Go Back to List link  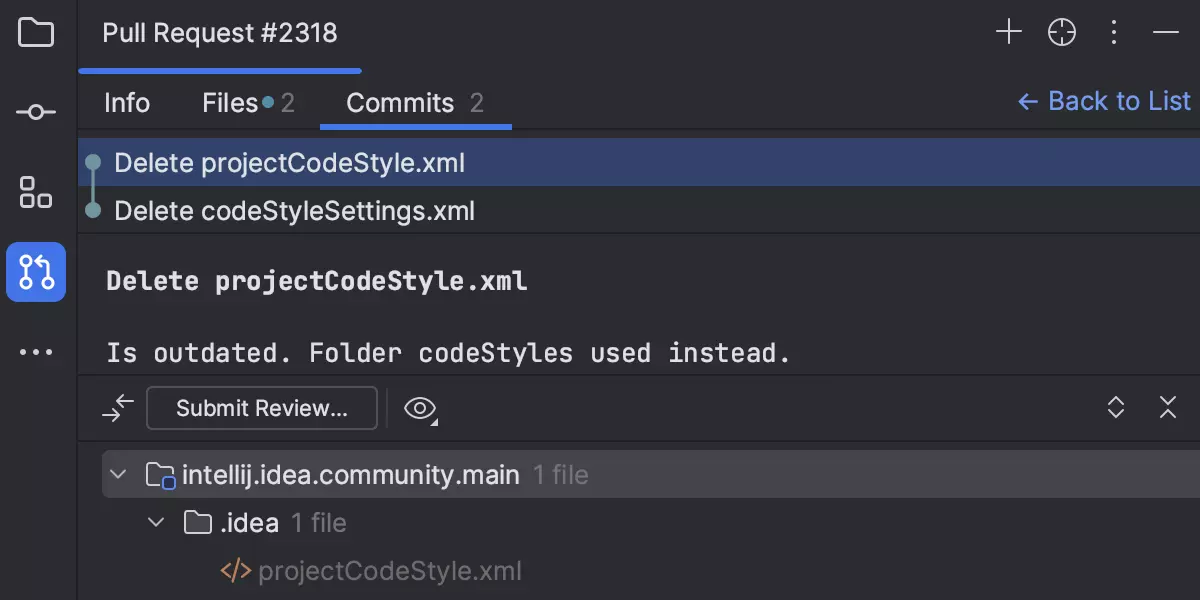pos(1104,101)
